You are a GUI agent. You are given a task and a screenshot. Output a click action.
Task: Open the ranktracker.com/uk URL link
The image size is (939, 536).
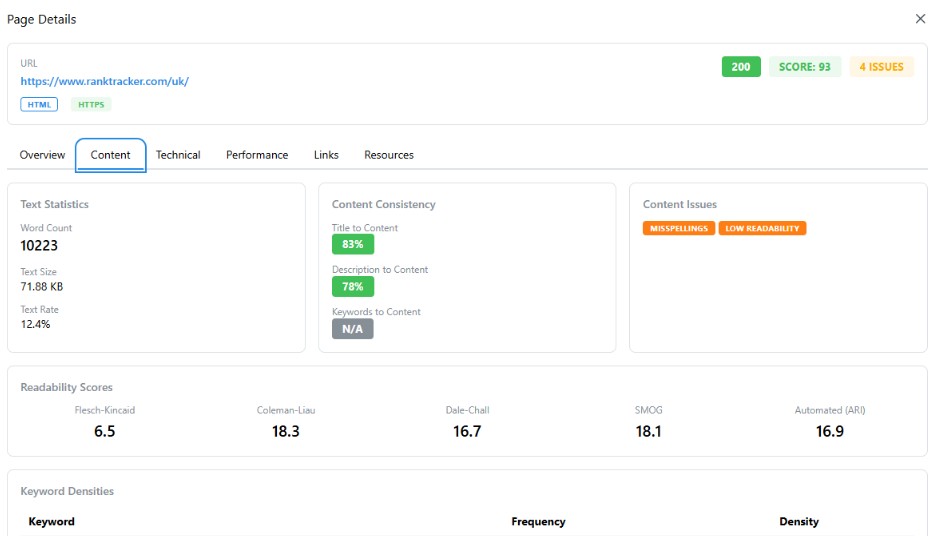(104, 81)
